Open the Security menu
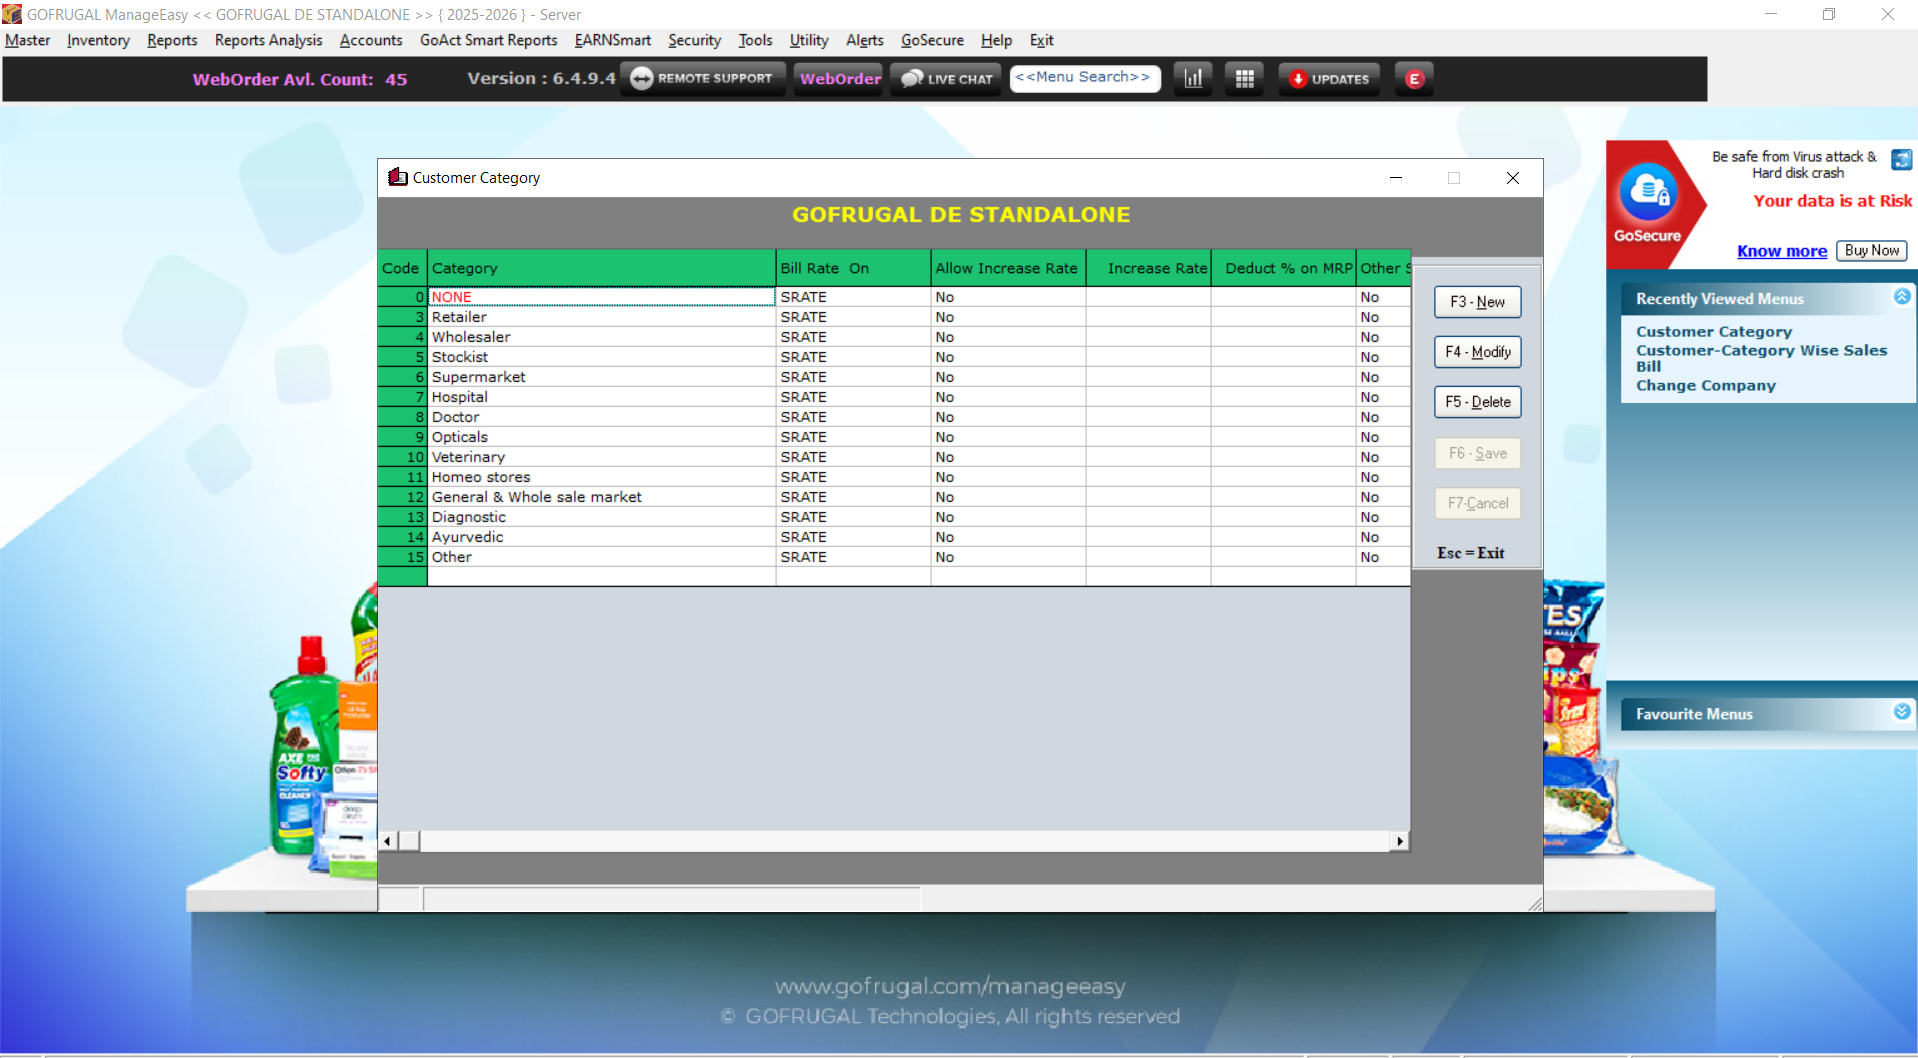Image resolution: width=1918 pixels, height=1058 pixels. 695,40
